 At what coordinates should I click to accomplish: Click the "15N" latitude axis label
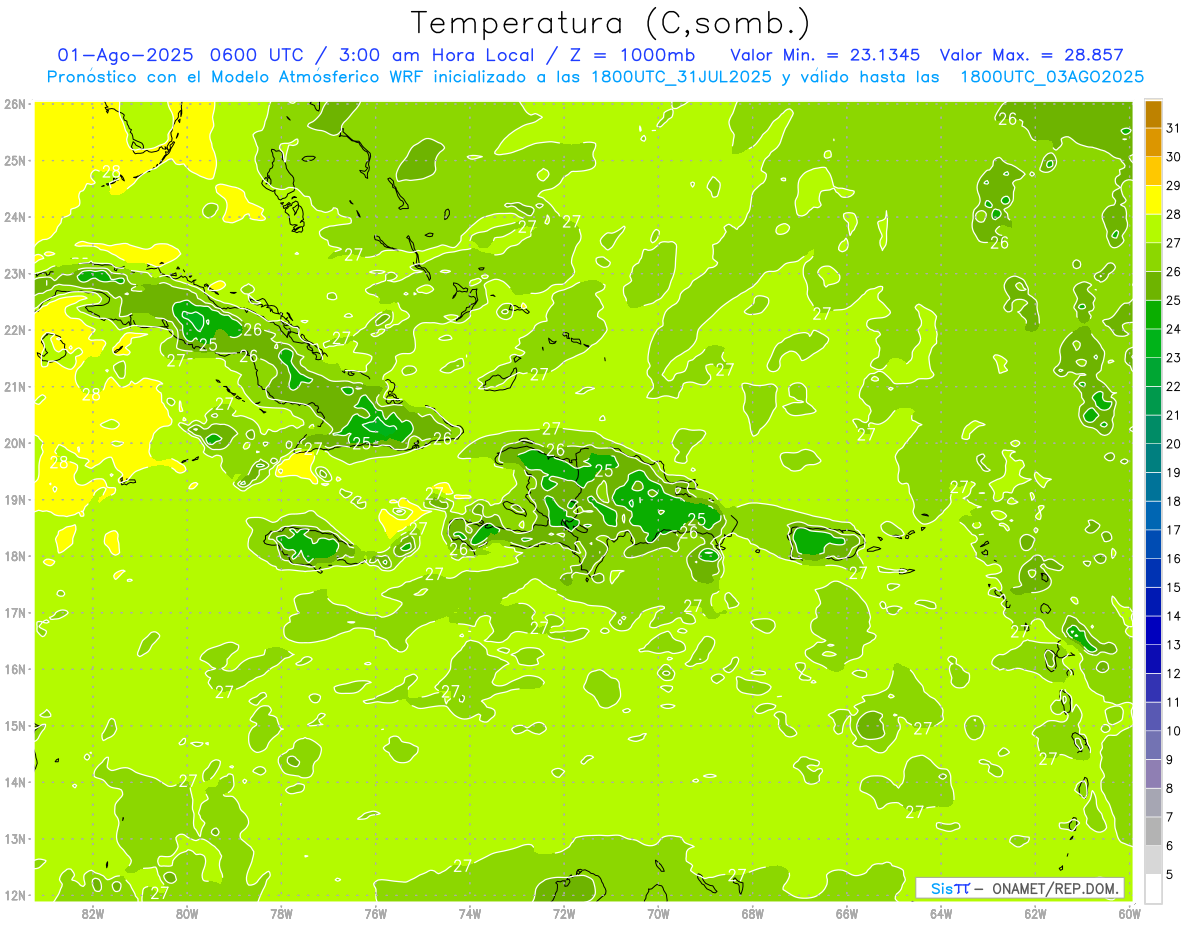15,726
